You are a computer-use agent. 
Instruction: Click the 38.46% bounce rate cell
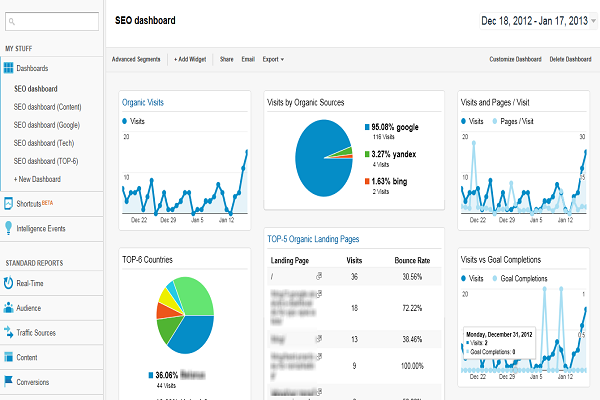[412, 339]
